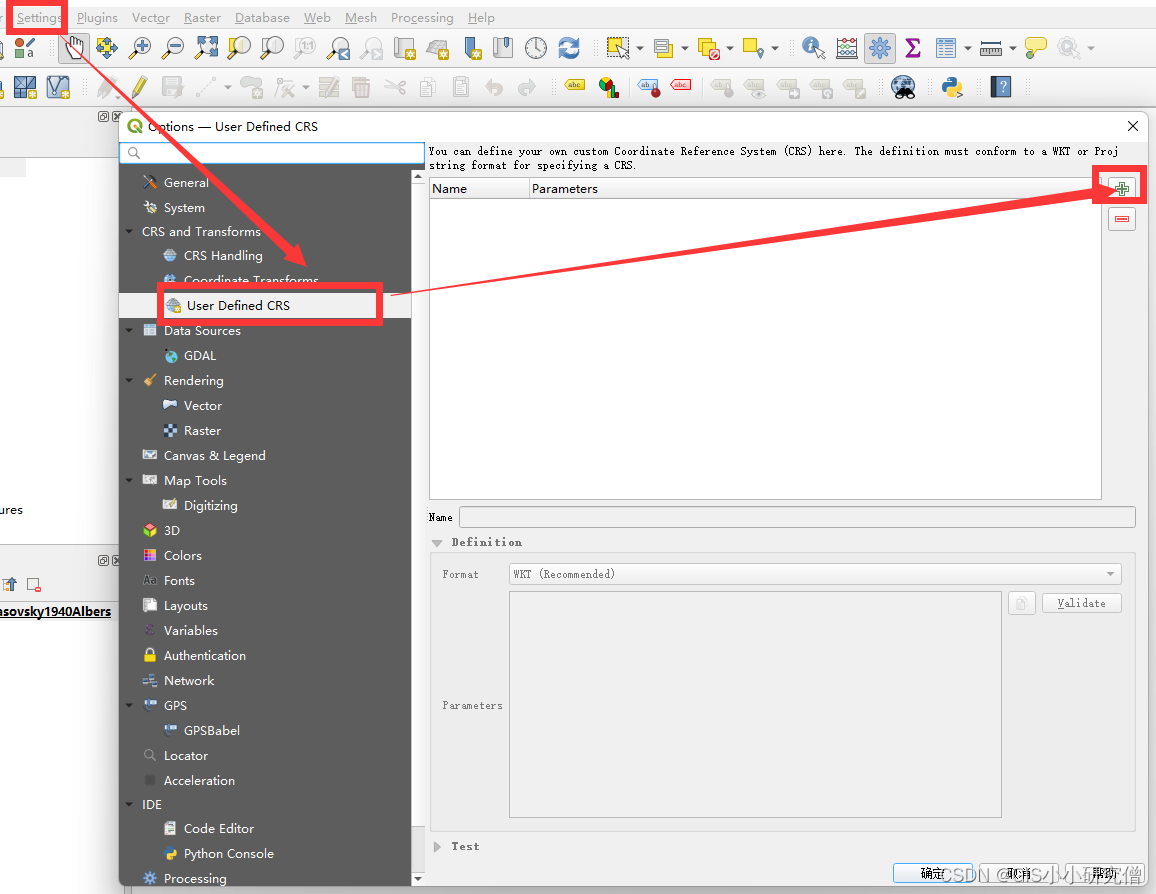The image size is (1156, 894).
Task: Select the Measure Line ruler tool
Action: (x=990, y=48)
